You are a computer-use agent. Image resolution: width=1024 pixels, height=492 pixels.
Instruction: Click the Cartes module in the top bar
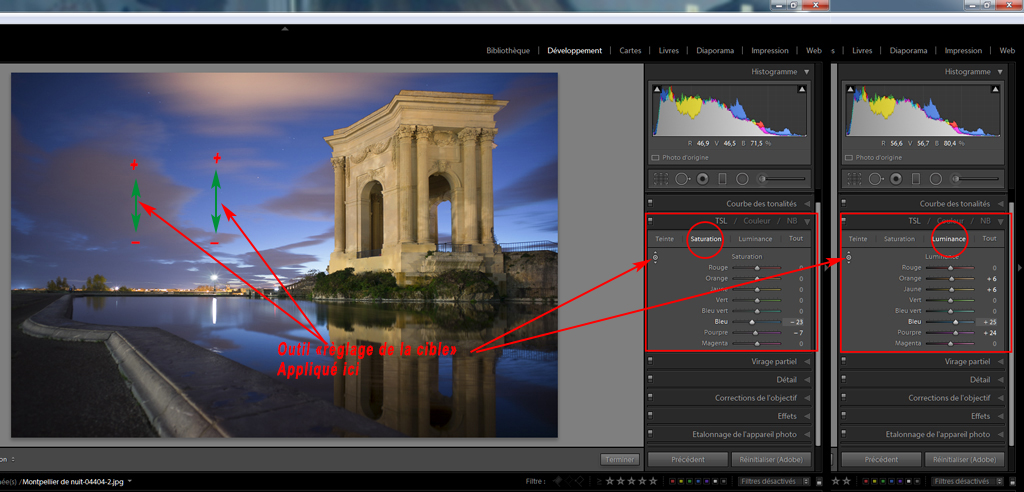tap(630, 50)
